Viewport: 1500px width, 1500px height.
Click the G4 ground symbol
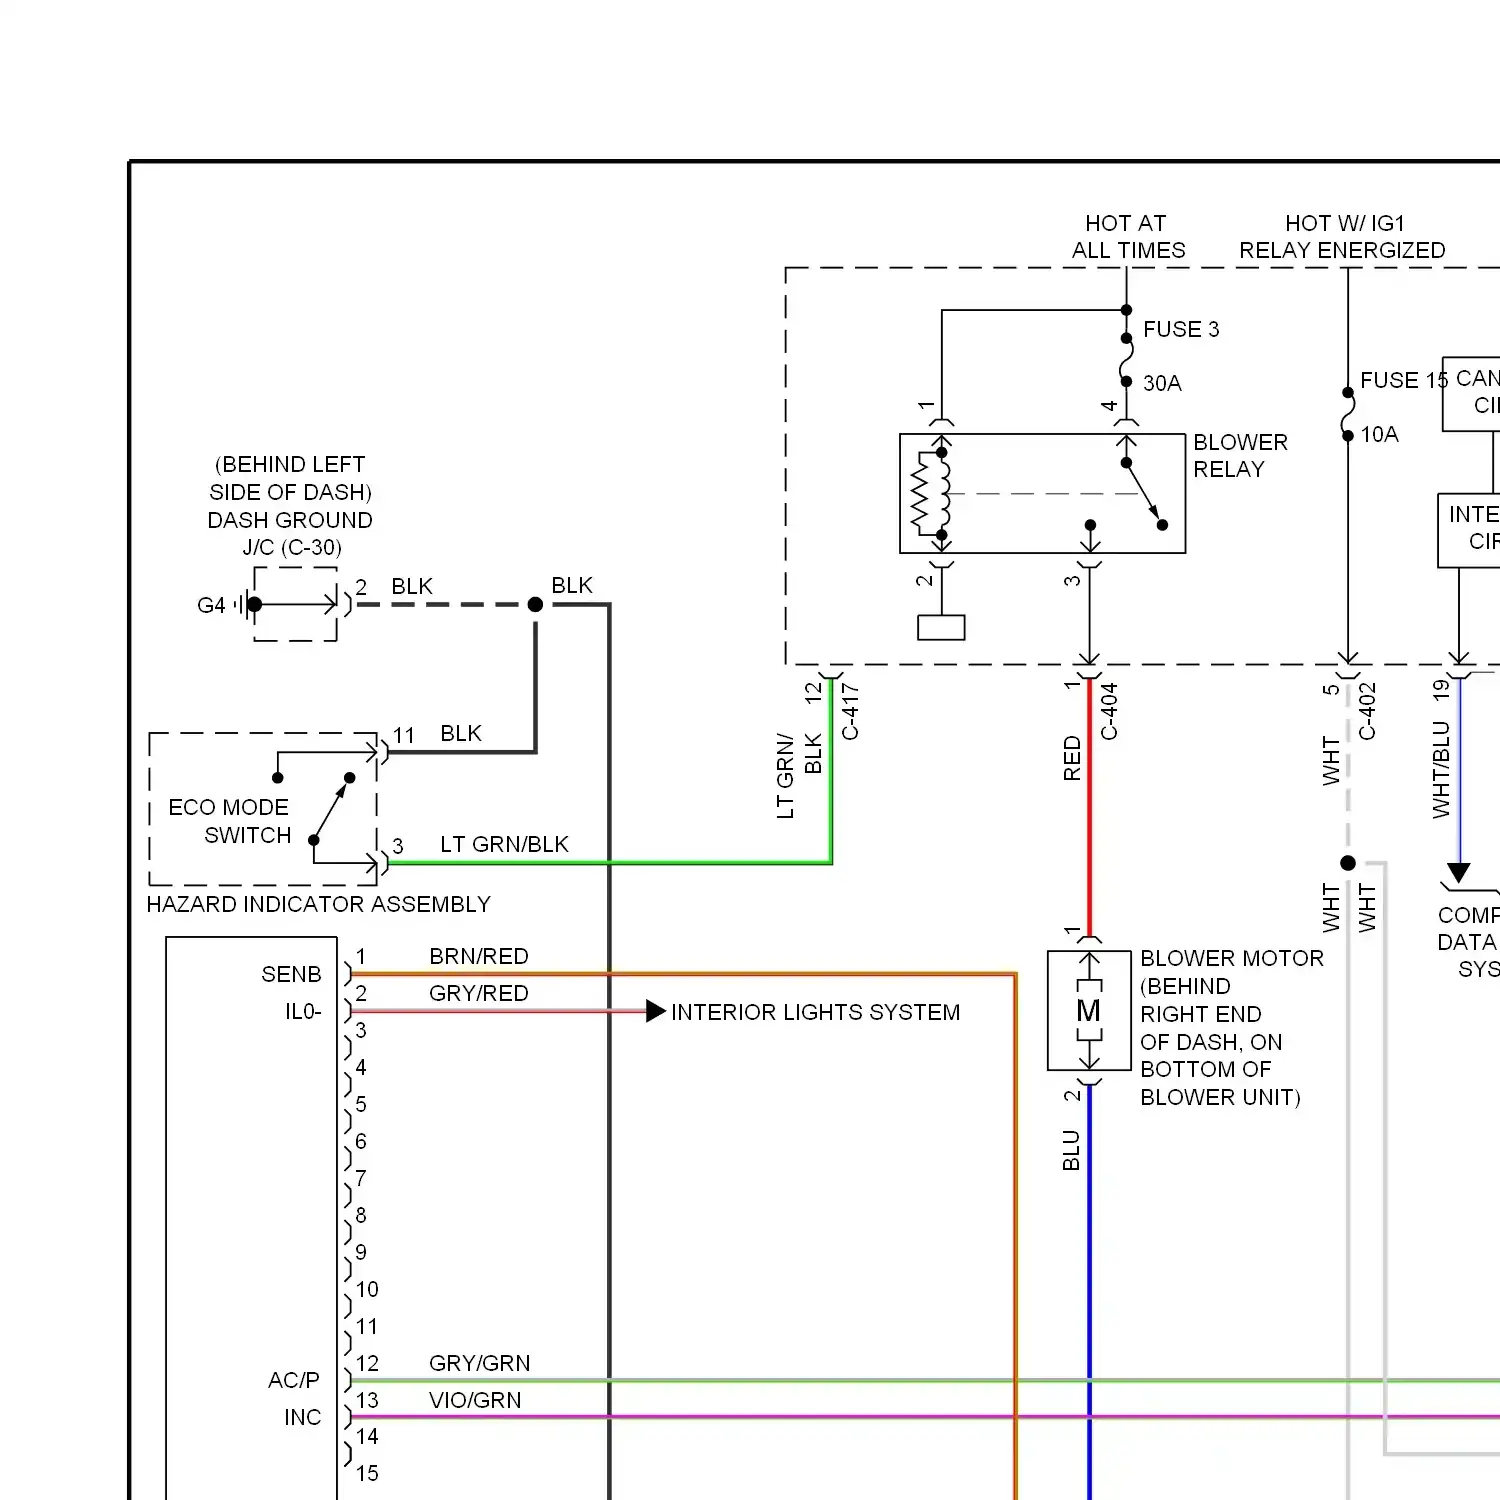pos(244,604)
